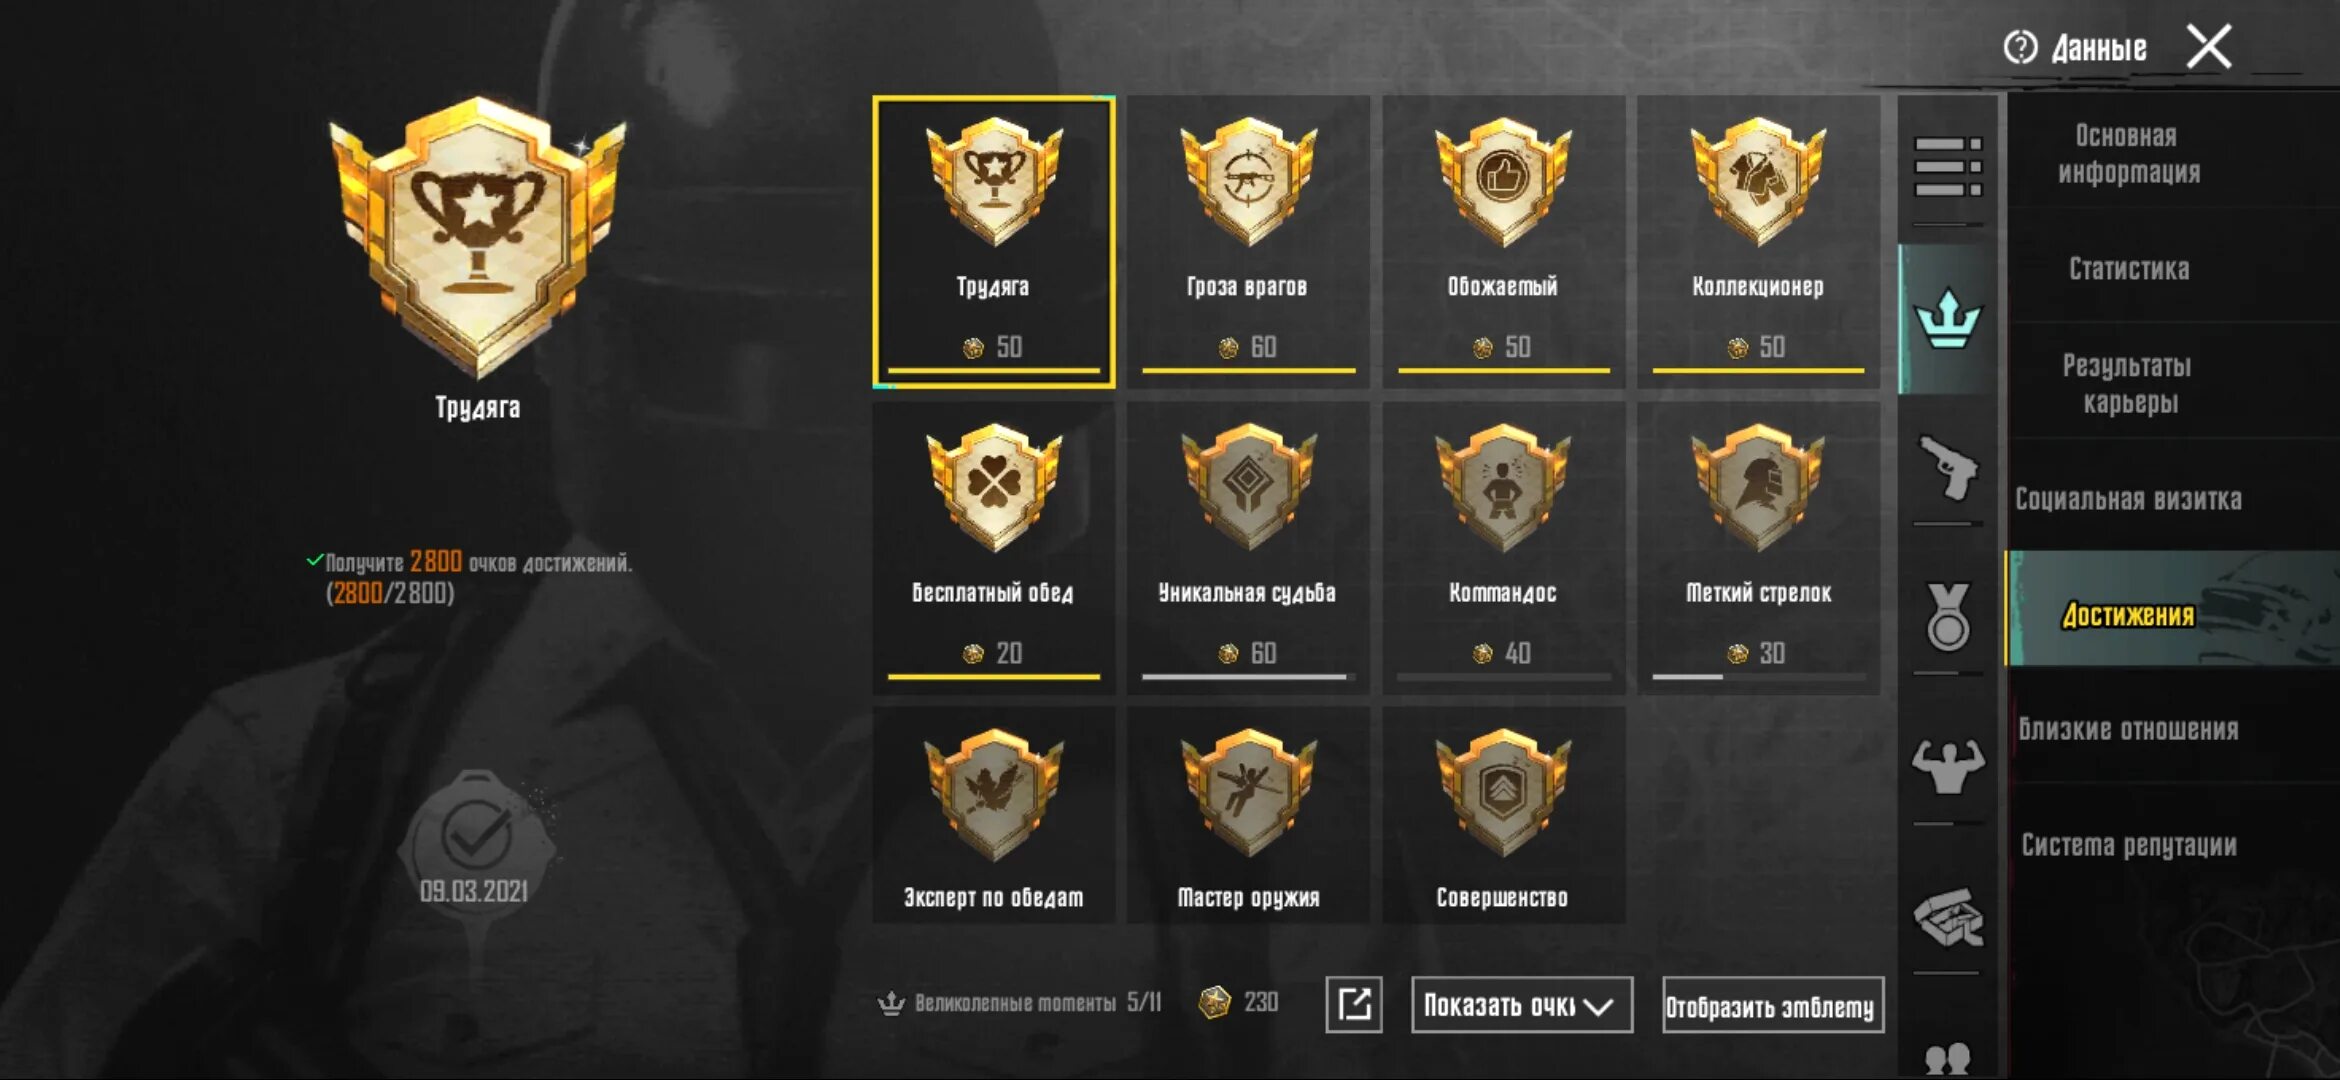Open the Данные help icon
The width and height of the screenshot is (2340, 1080).
pos(2020,47)
